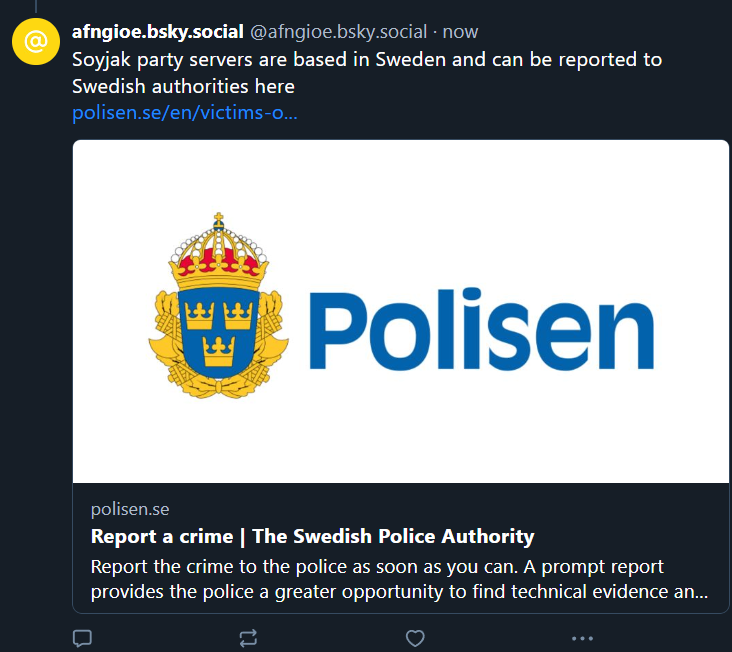Screen dimensions: 732x652
Task: Open the bold afngioe.bsky.social display name
Action: tap(158, 32)
